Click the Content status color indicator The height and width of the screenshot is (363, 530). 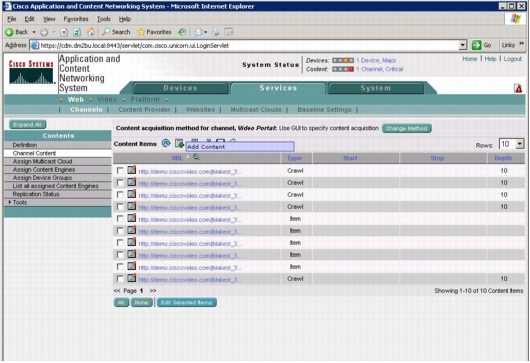coord(343,69)
